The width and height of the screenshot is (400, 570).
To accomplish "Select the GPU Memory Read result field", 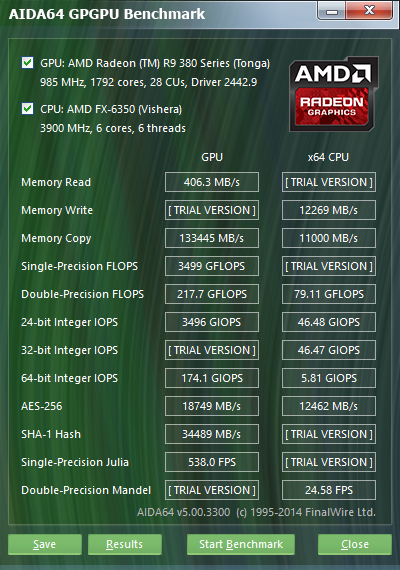I will [212, 182].
